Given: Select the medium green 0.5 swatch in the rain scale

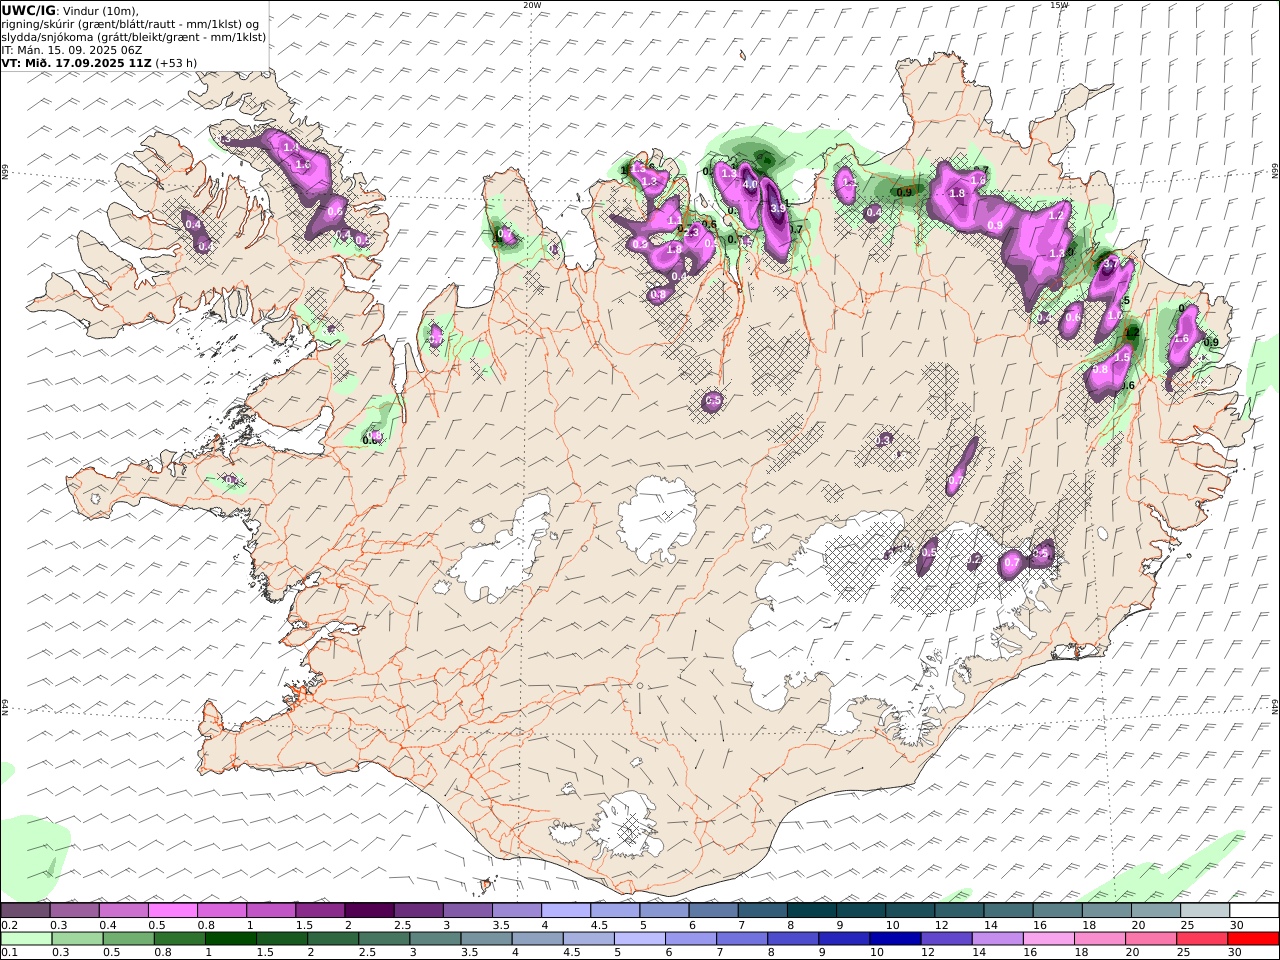Looking at the screenshot, I should pyautogui.click(x=129, y=939).
